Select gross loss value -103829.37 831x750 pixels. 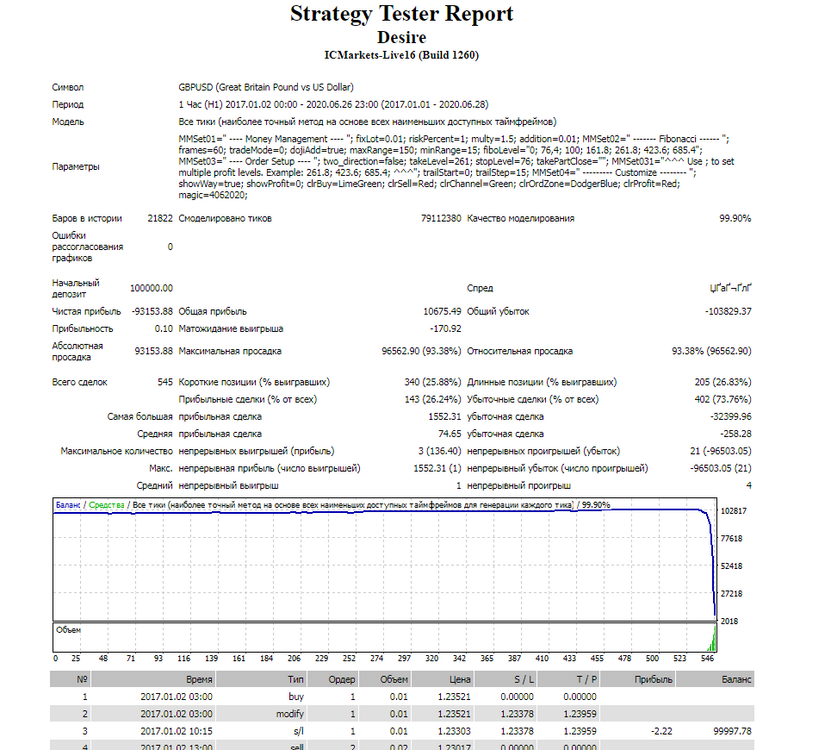coord(728,312)
